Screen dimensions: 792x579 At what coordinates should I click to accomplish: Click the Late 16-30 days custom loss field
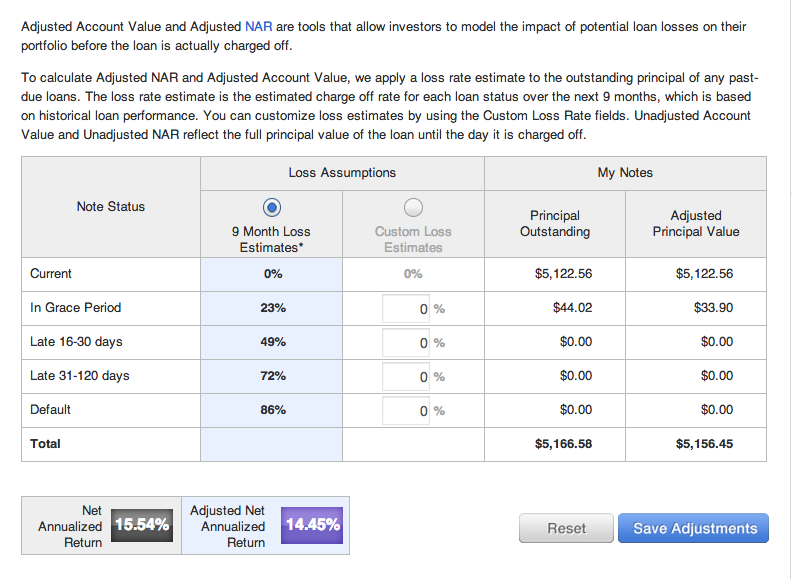[406, 343]
